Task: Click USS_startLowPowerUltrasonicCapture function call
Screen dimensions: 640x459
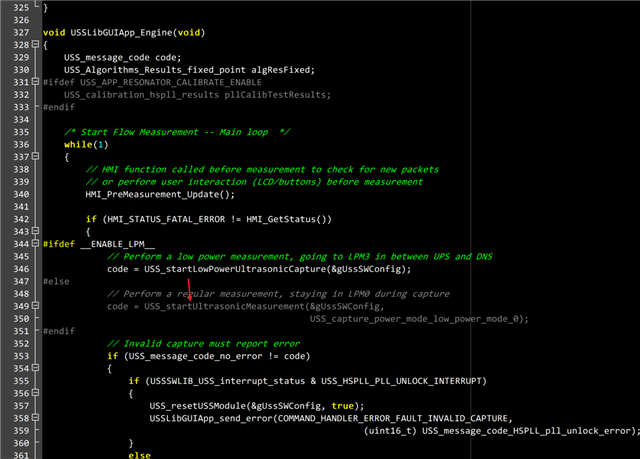Action: tap(235, 269)
